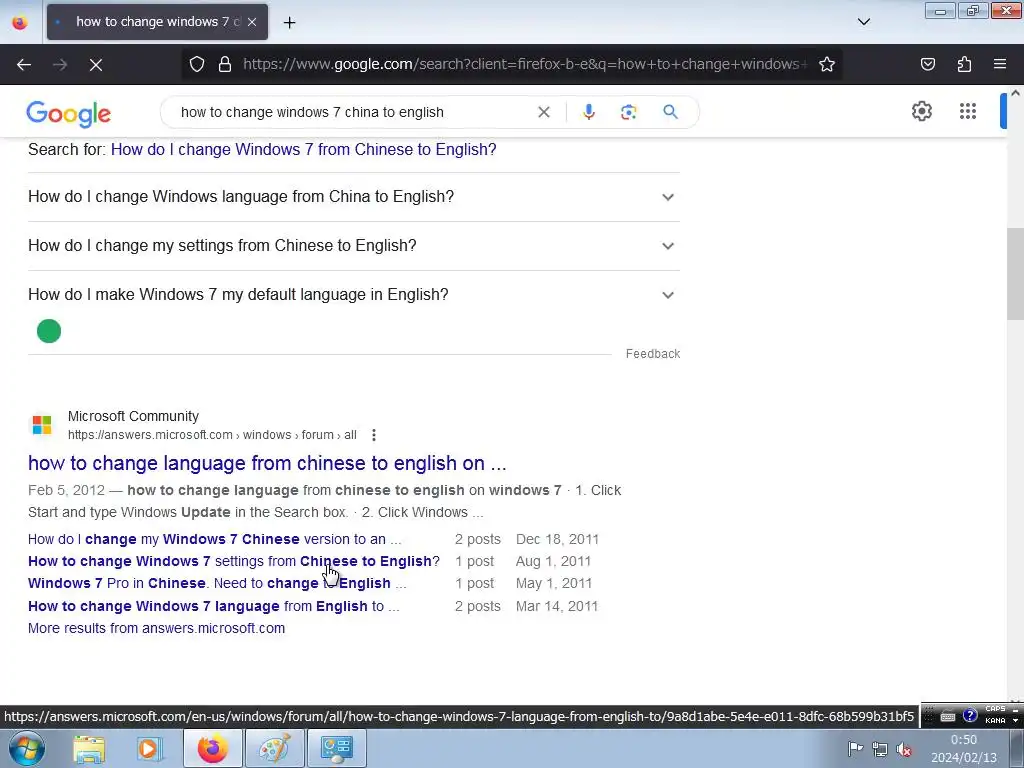List all tabs using the chevron button

tap(863, 22)
